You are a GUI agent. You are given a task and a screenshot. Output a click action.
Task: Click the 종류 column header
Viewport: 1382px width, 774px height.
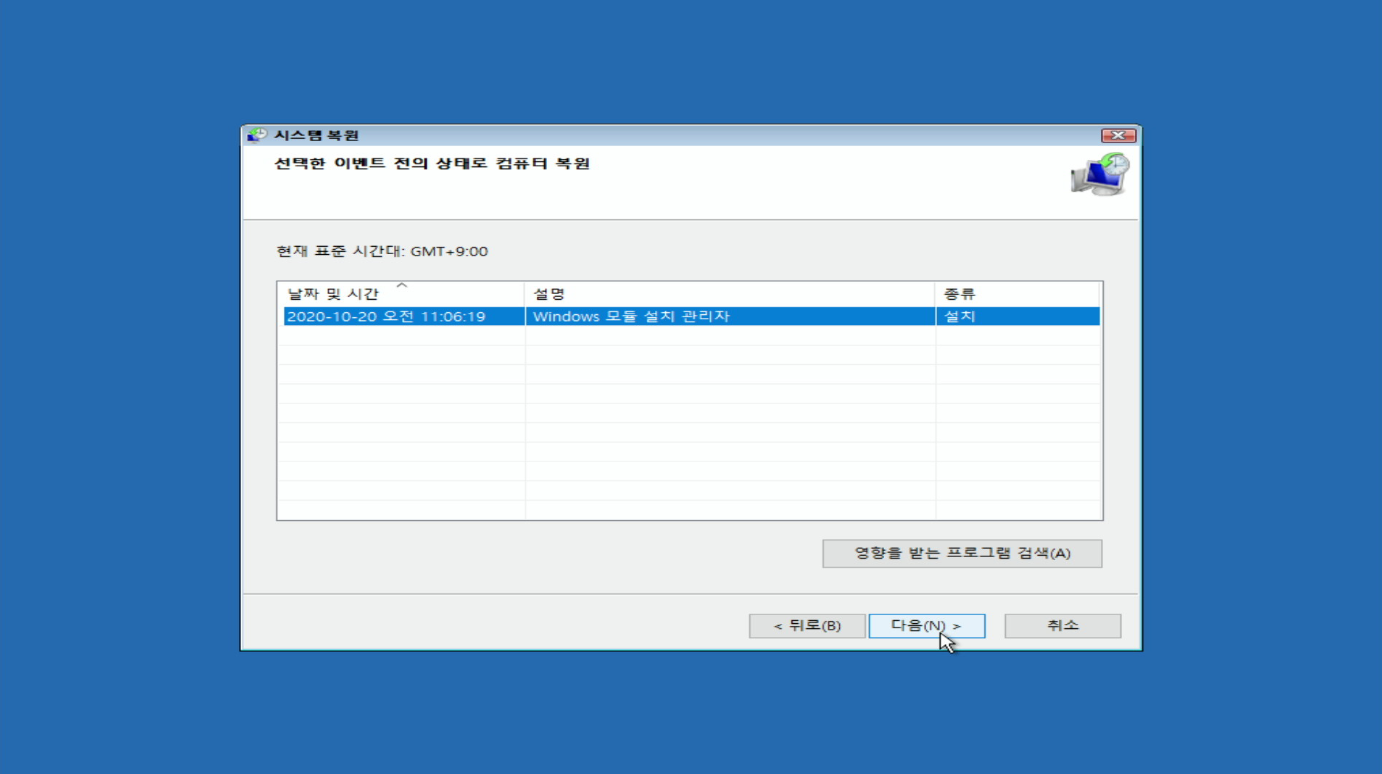point(1018,294)
